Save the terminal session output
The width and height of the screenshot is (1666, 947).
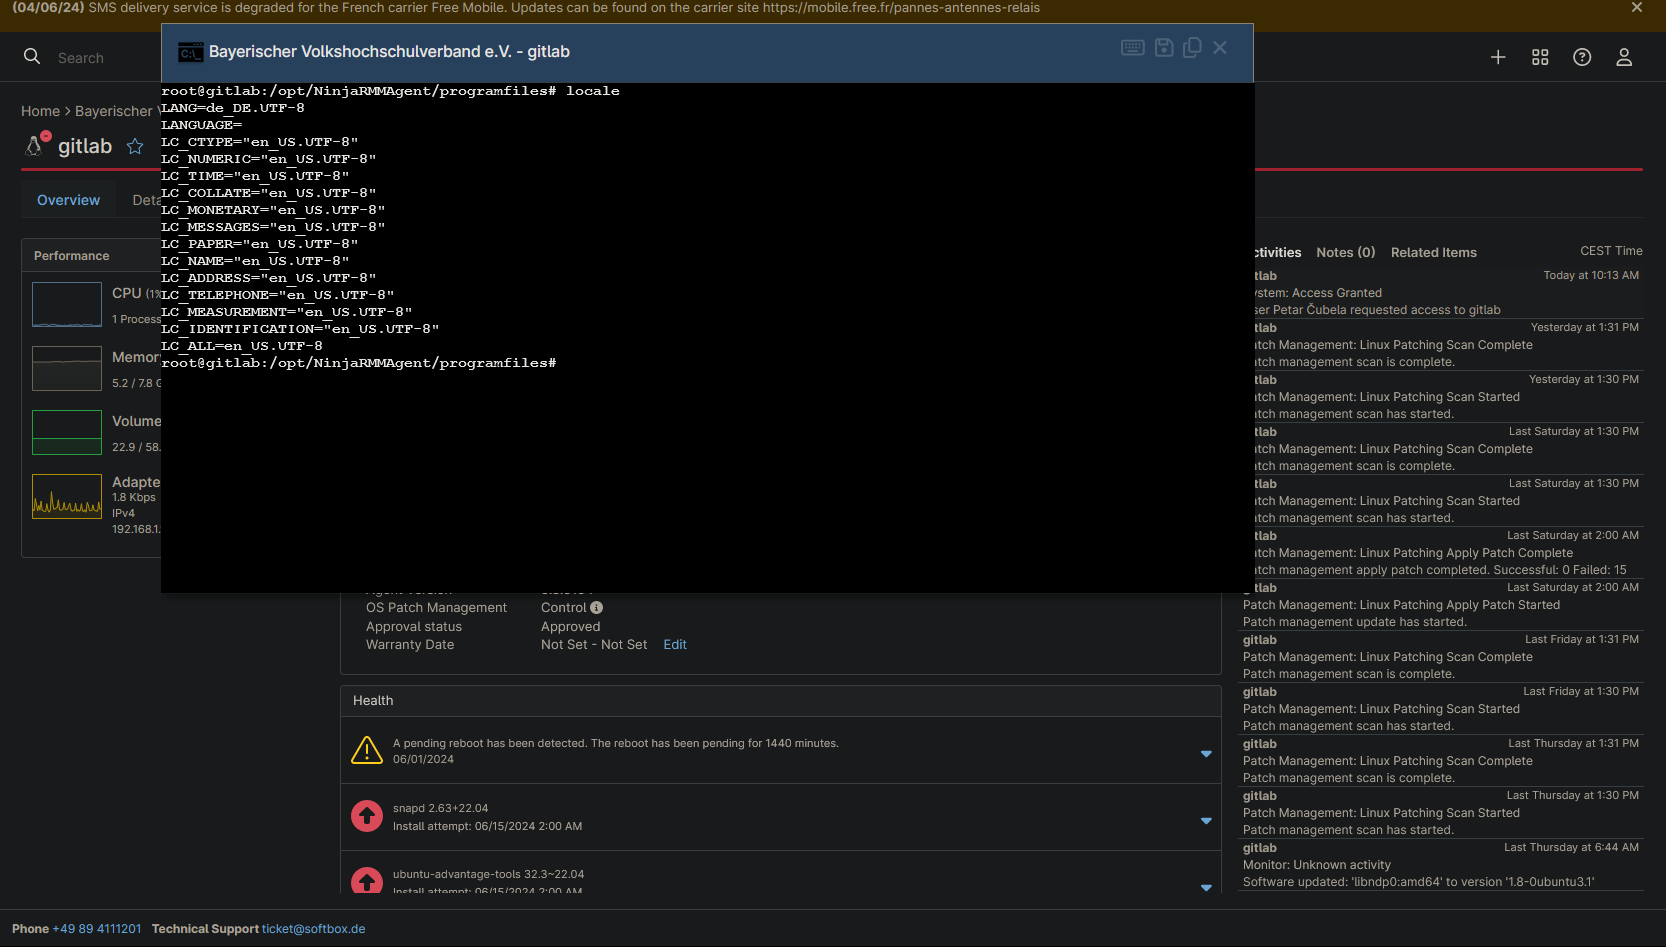pyautogui.click(x=1164, y=48)
